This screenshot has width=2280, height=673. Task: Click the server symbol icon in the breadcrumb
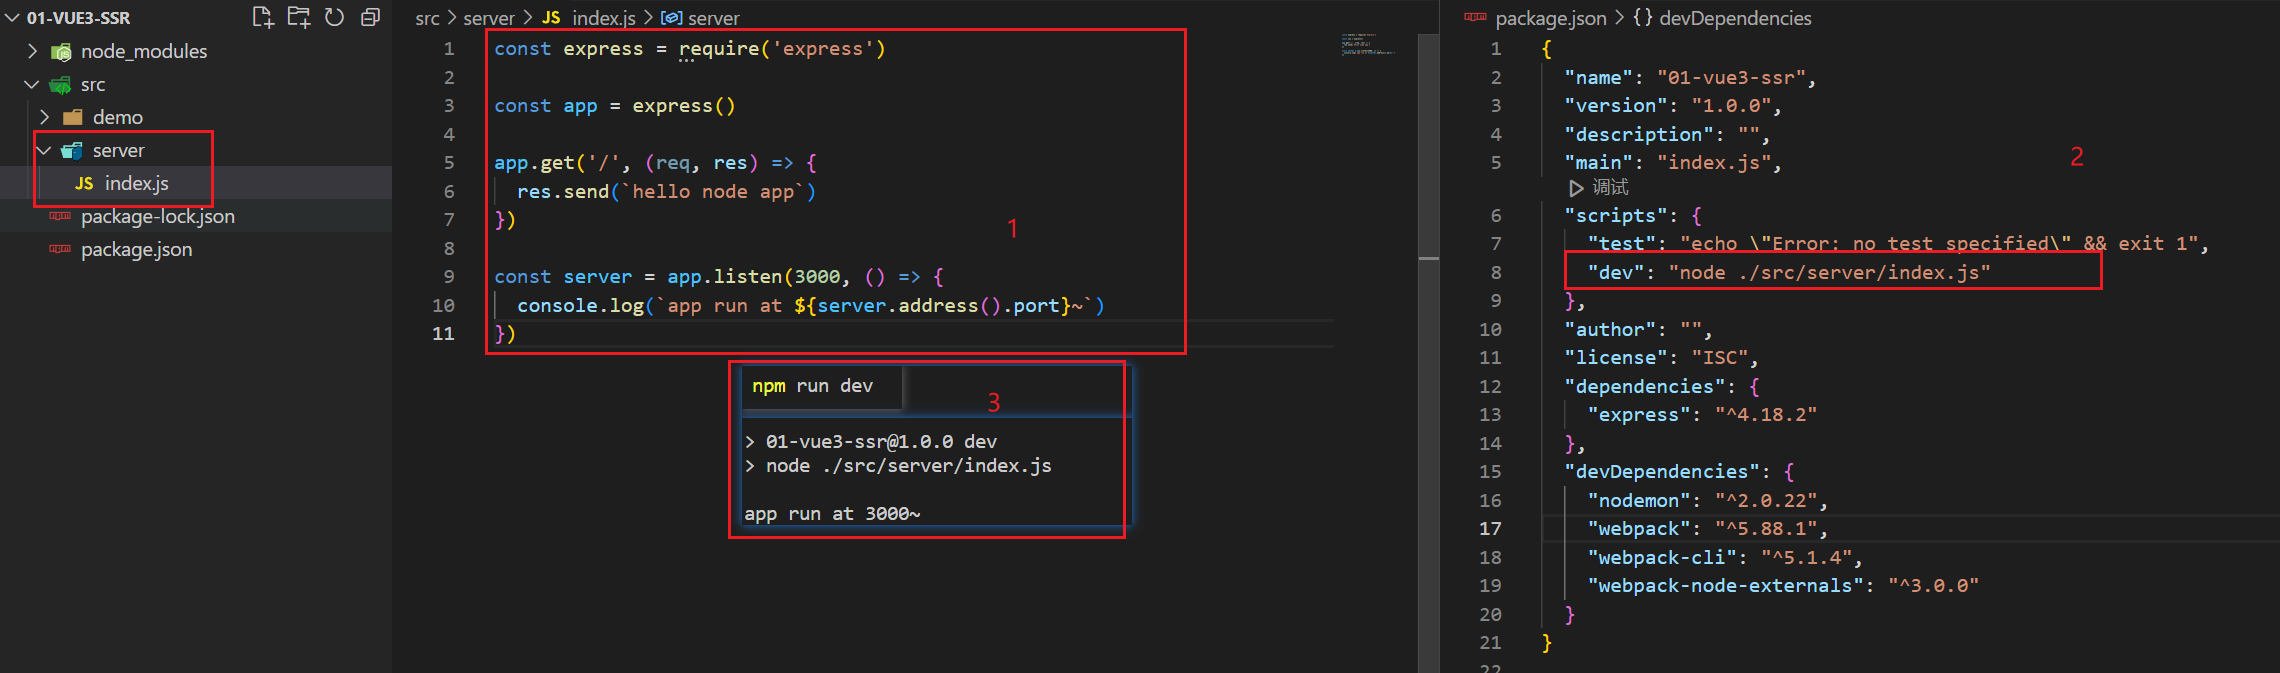(672, 18)
